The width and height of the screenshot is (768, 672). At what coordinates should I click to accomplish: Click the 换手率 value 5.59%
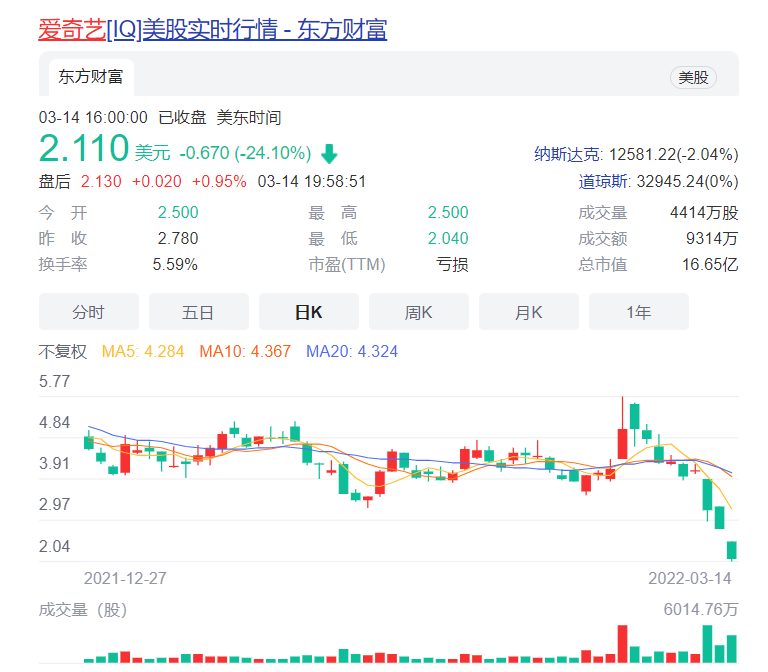(x=175, y=264)
